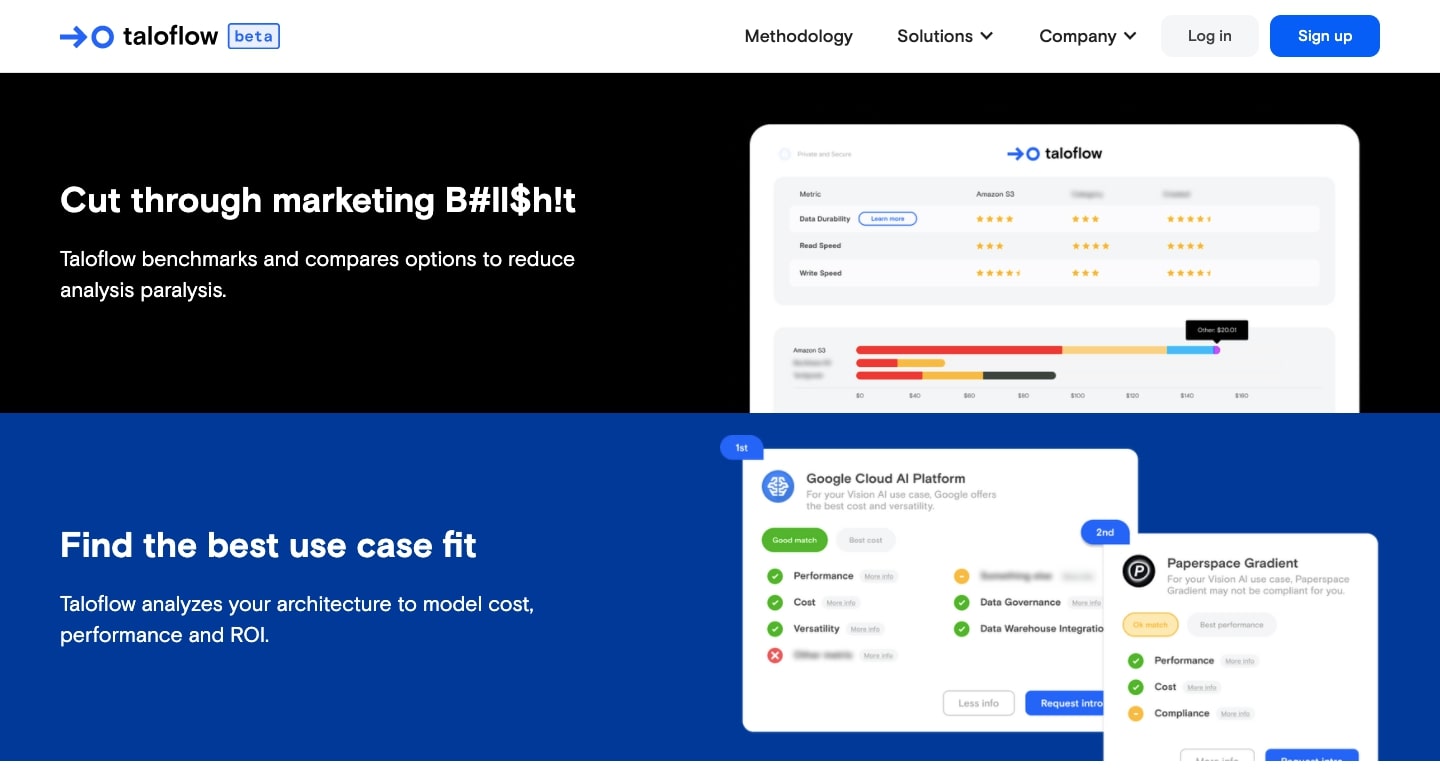Click More info next to Google Performance

pyautogui.click(x=879, y=577)
